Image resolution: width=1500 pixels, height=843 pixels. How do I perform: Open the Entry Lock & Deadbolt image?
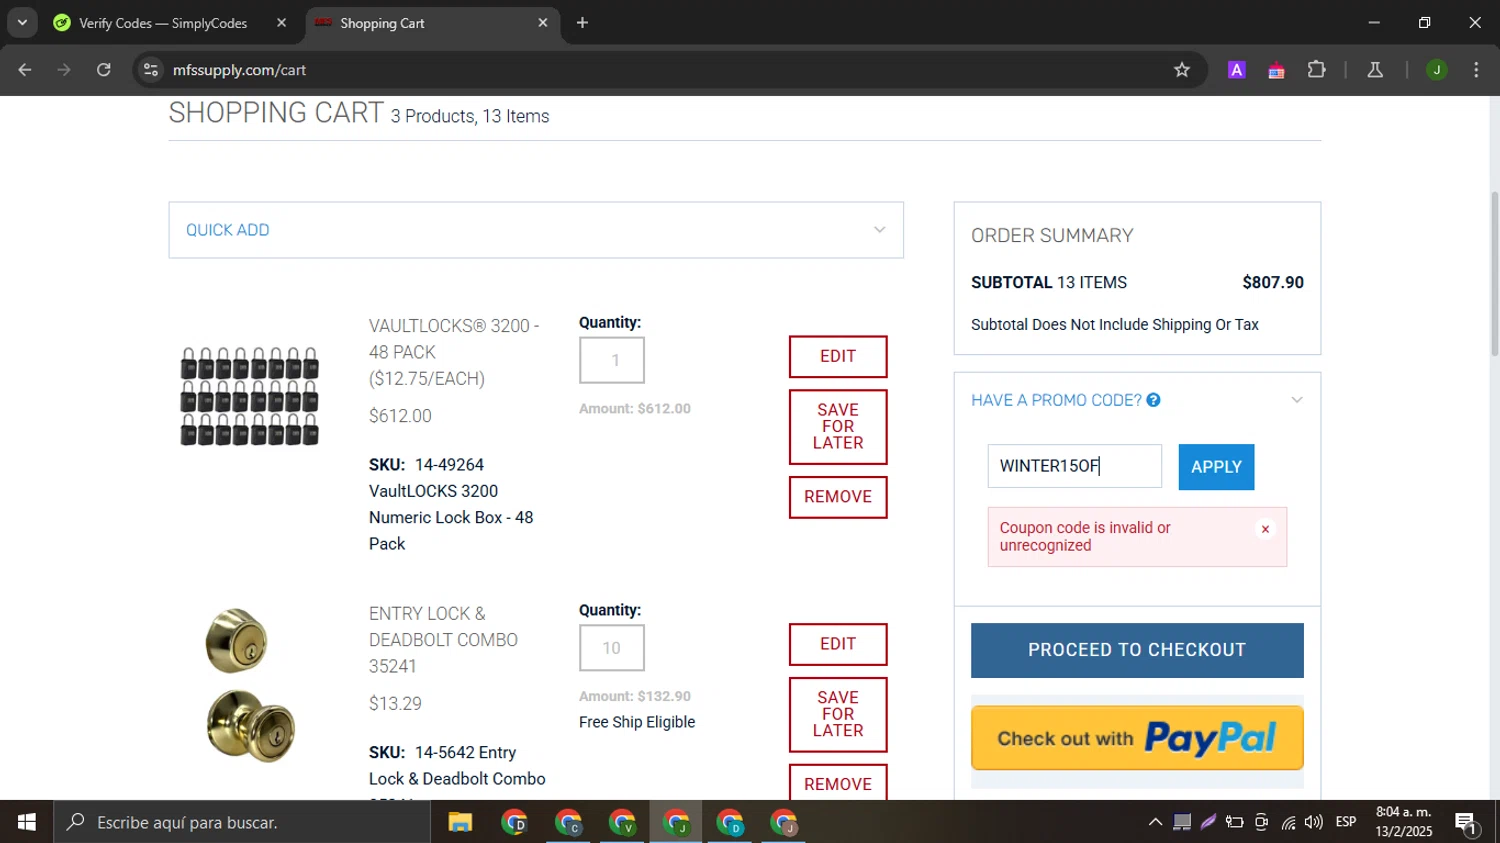pos(250,686)
